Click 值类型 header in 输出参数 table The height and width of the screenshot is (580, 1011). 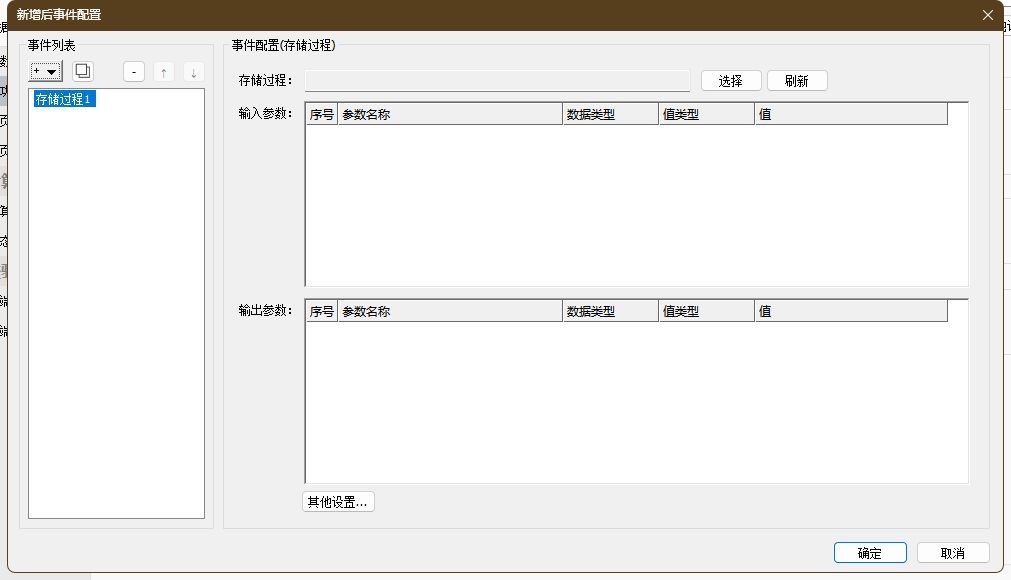click(706, 312)
